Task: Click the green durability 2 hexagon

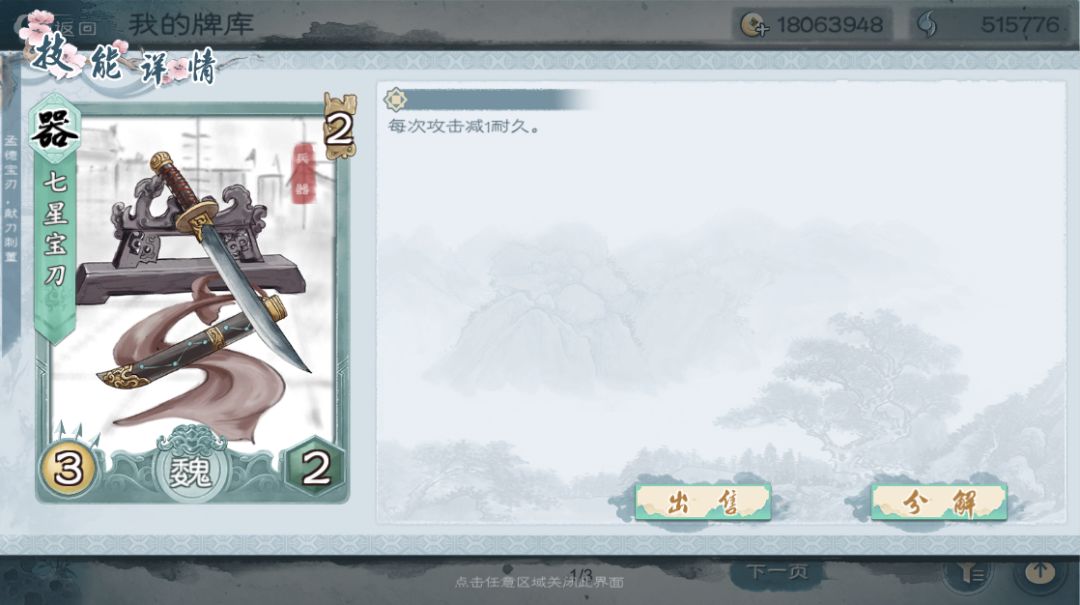Action: [x=315, y=469]
